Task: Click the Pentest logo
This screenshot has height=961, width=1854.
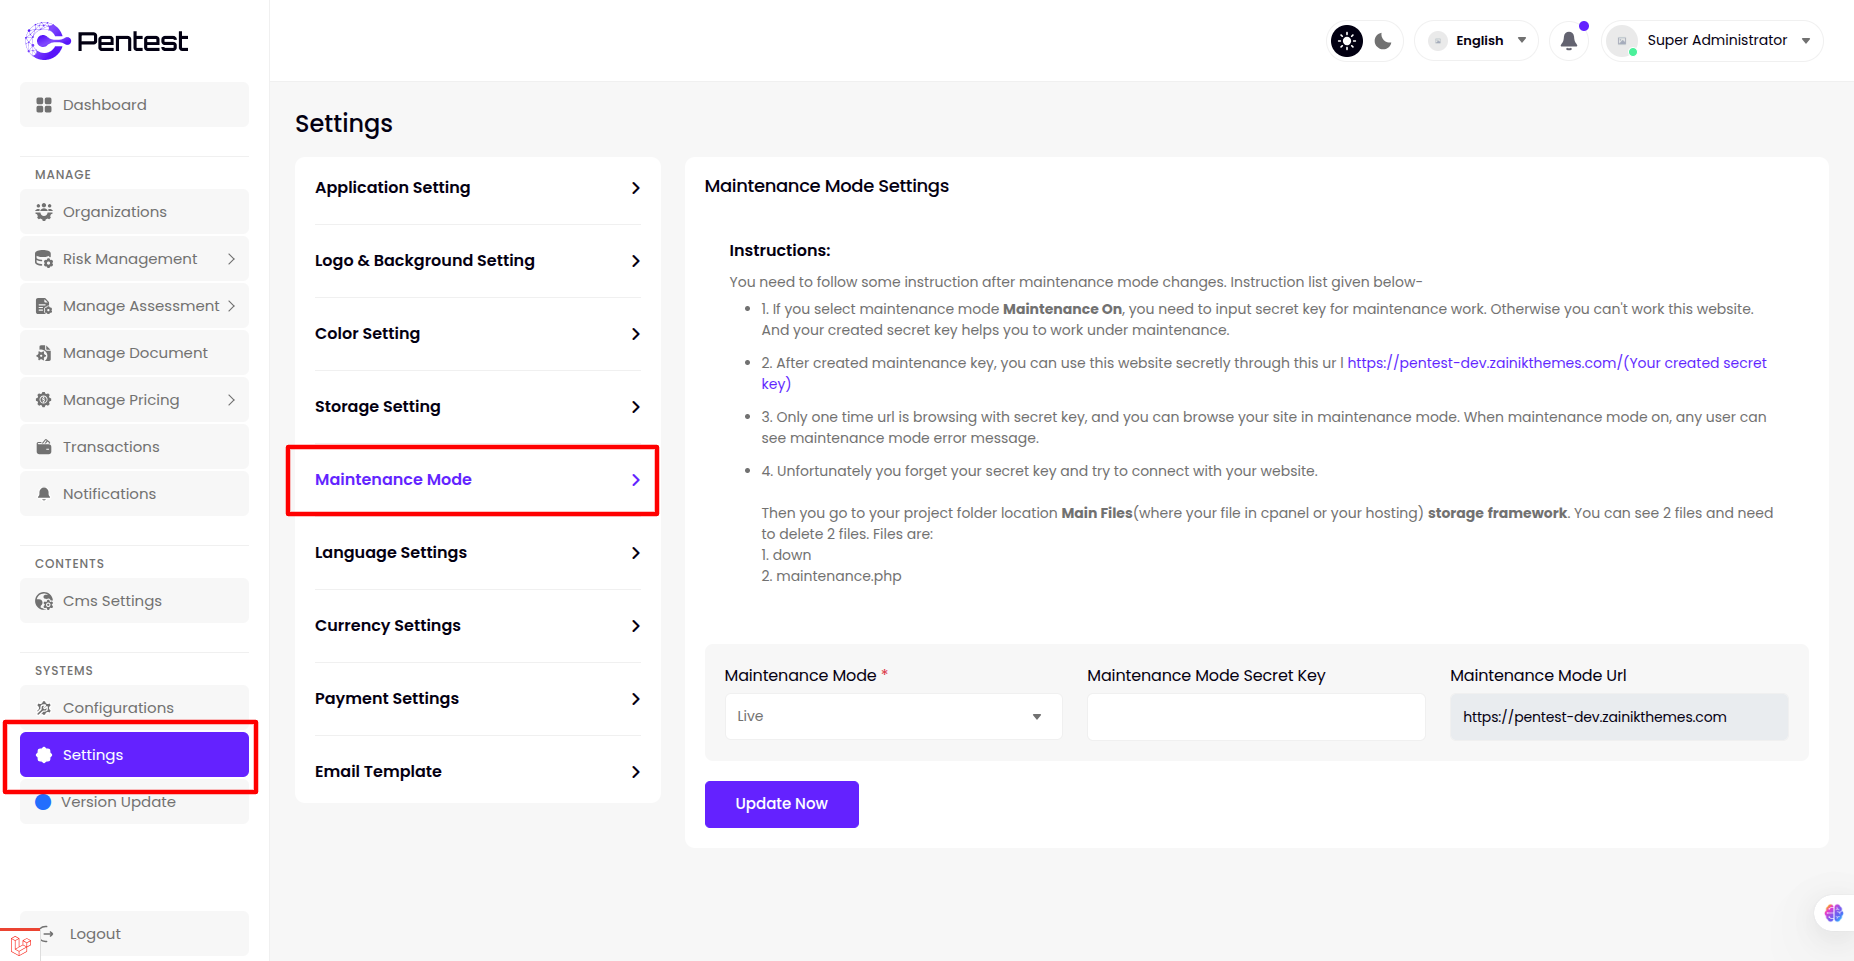Action: click(x=106, y=41)
